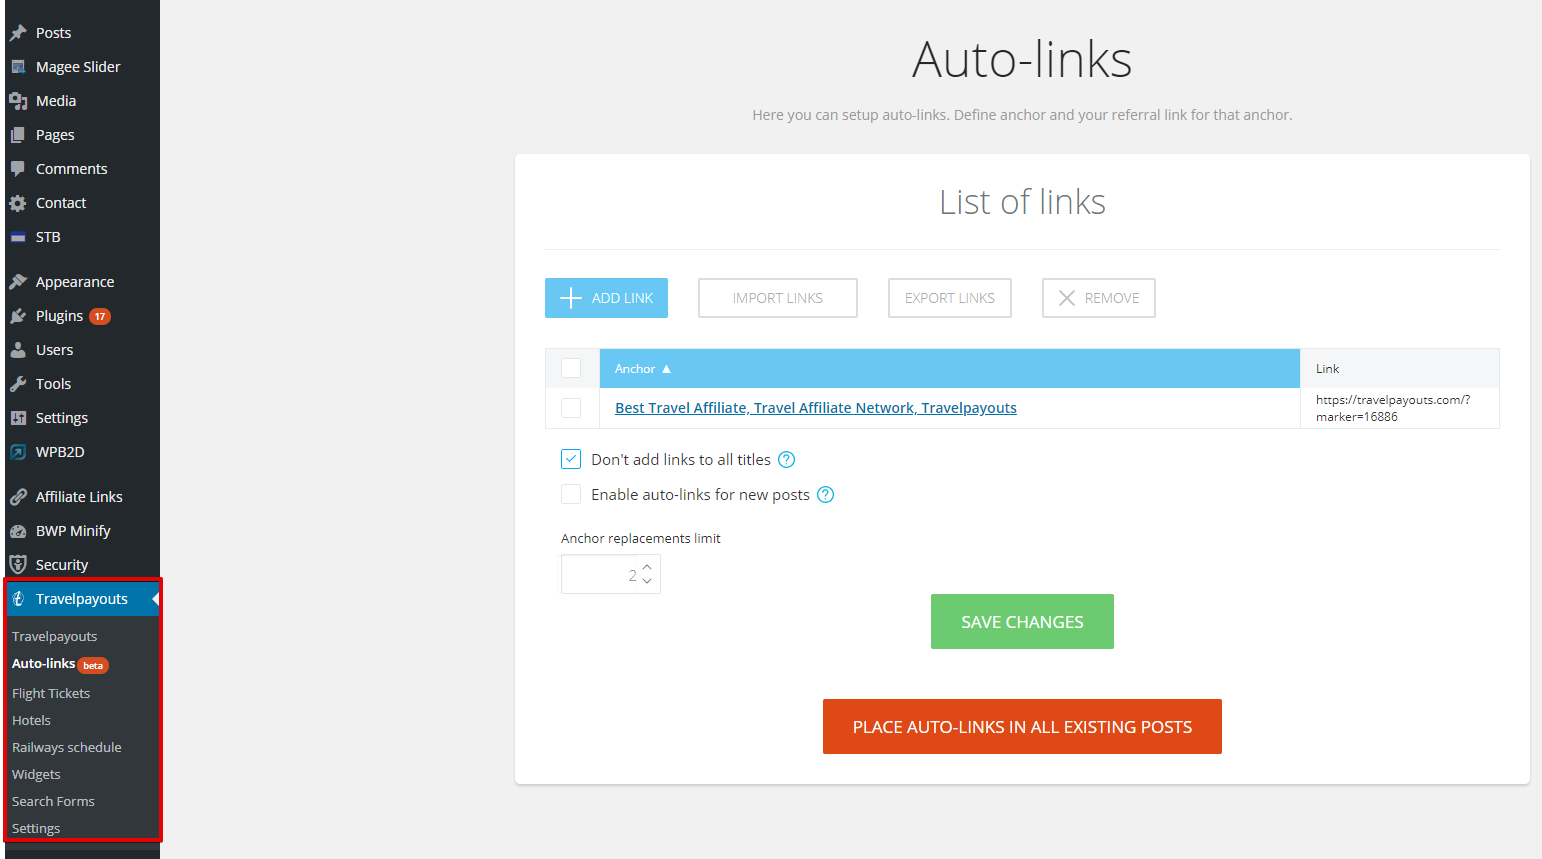
Task: Open Widgets submenu item
Action: tap(36, 774)
